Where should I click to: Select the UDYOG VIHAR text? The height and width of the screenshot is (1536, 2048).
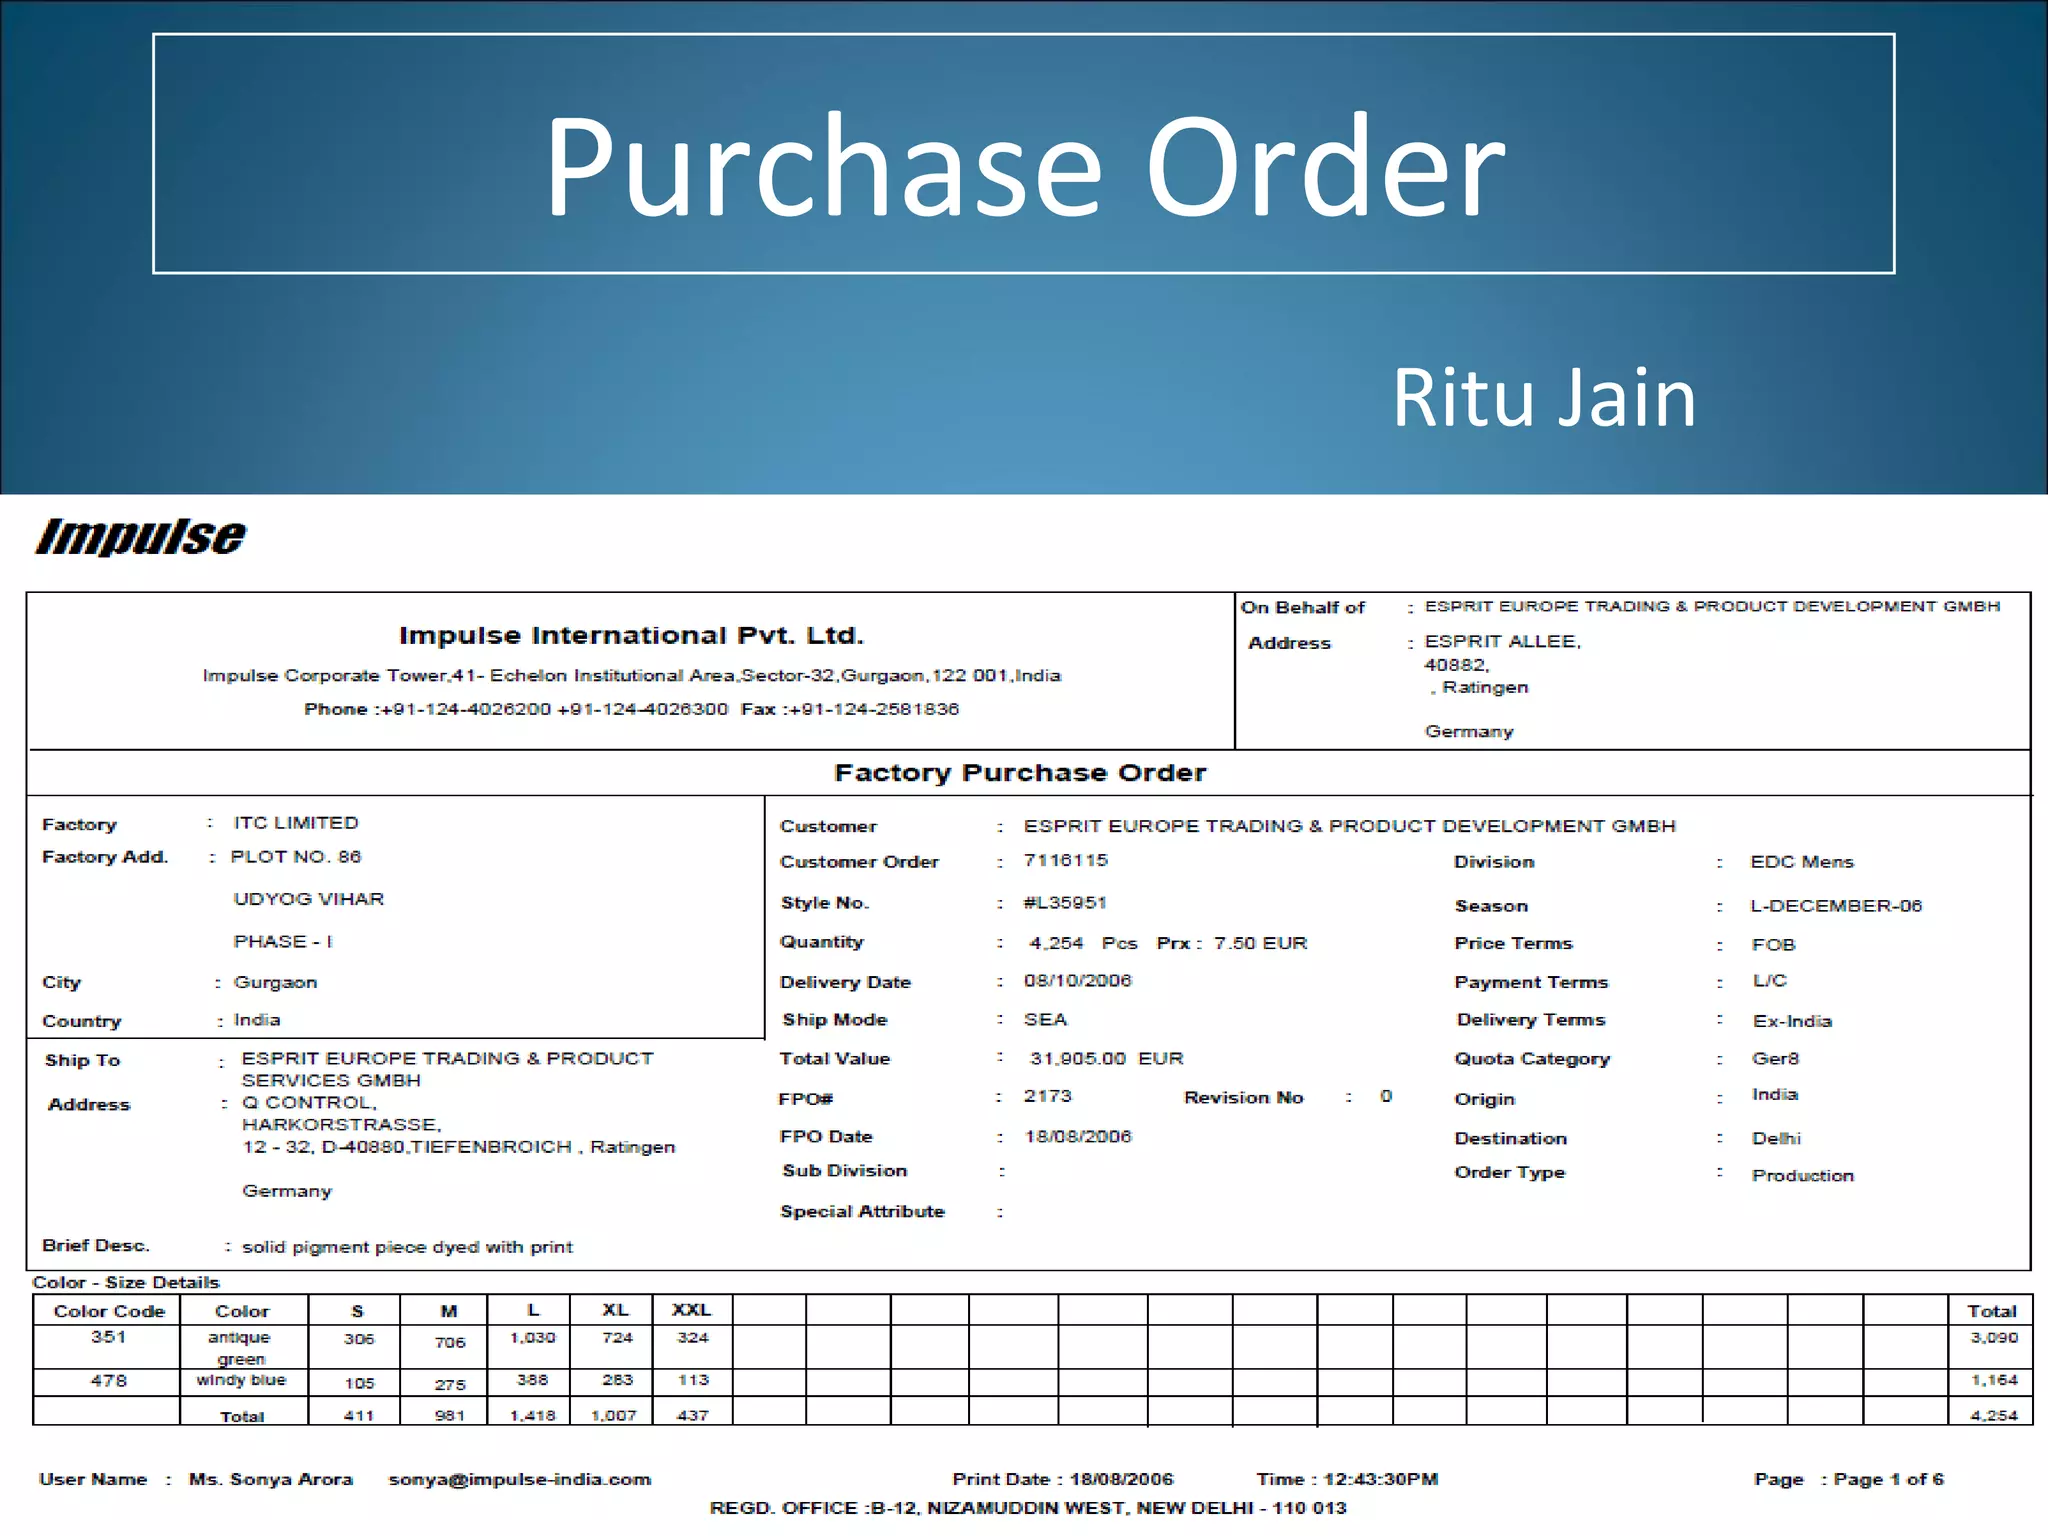pyautogui.click(x=308, y=899)
